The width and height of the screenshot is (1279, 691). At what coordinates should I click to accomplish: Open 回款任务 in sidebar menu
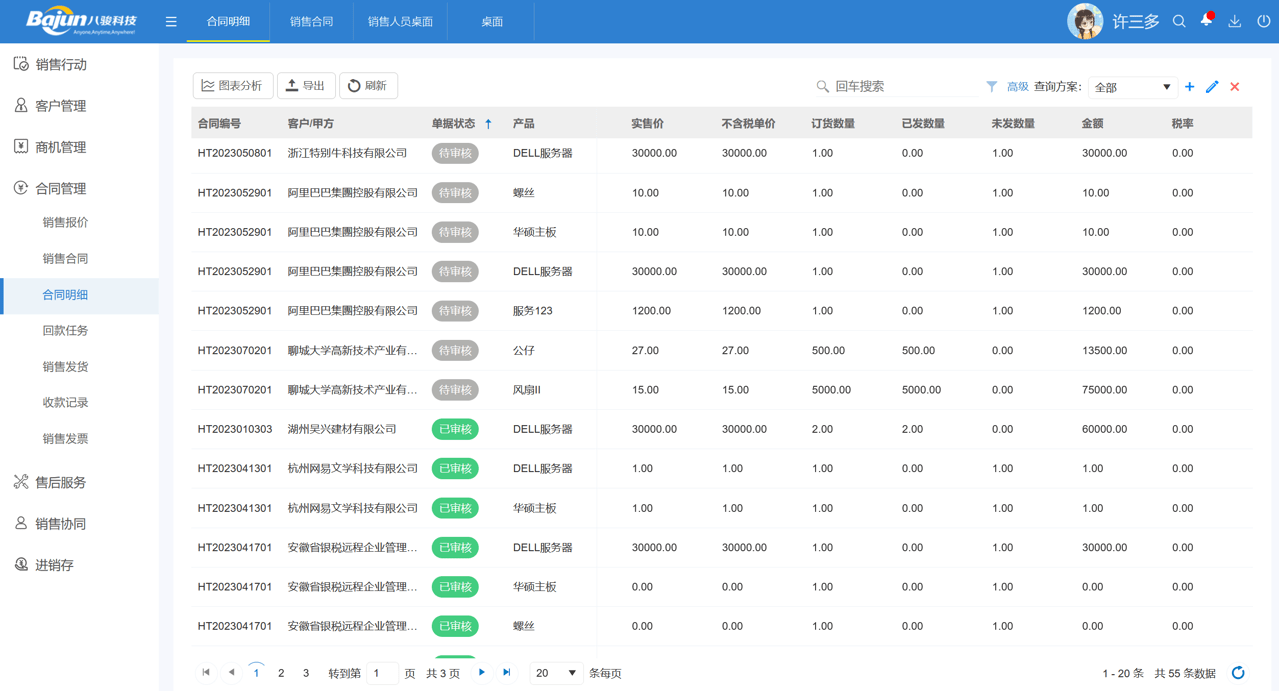(65, 330)
